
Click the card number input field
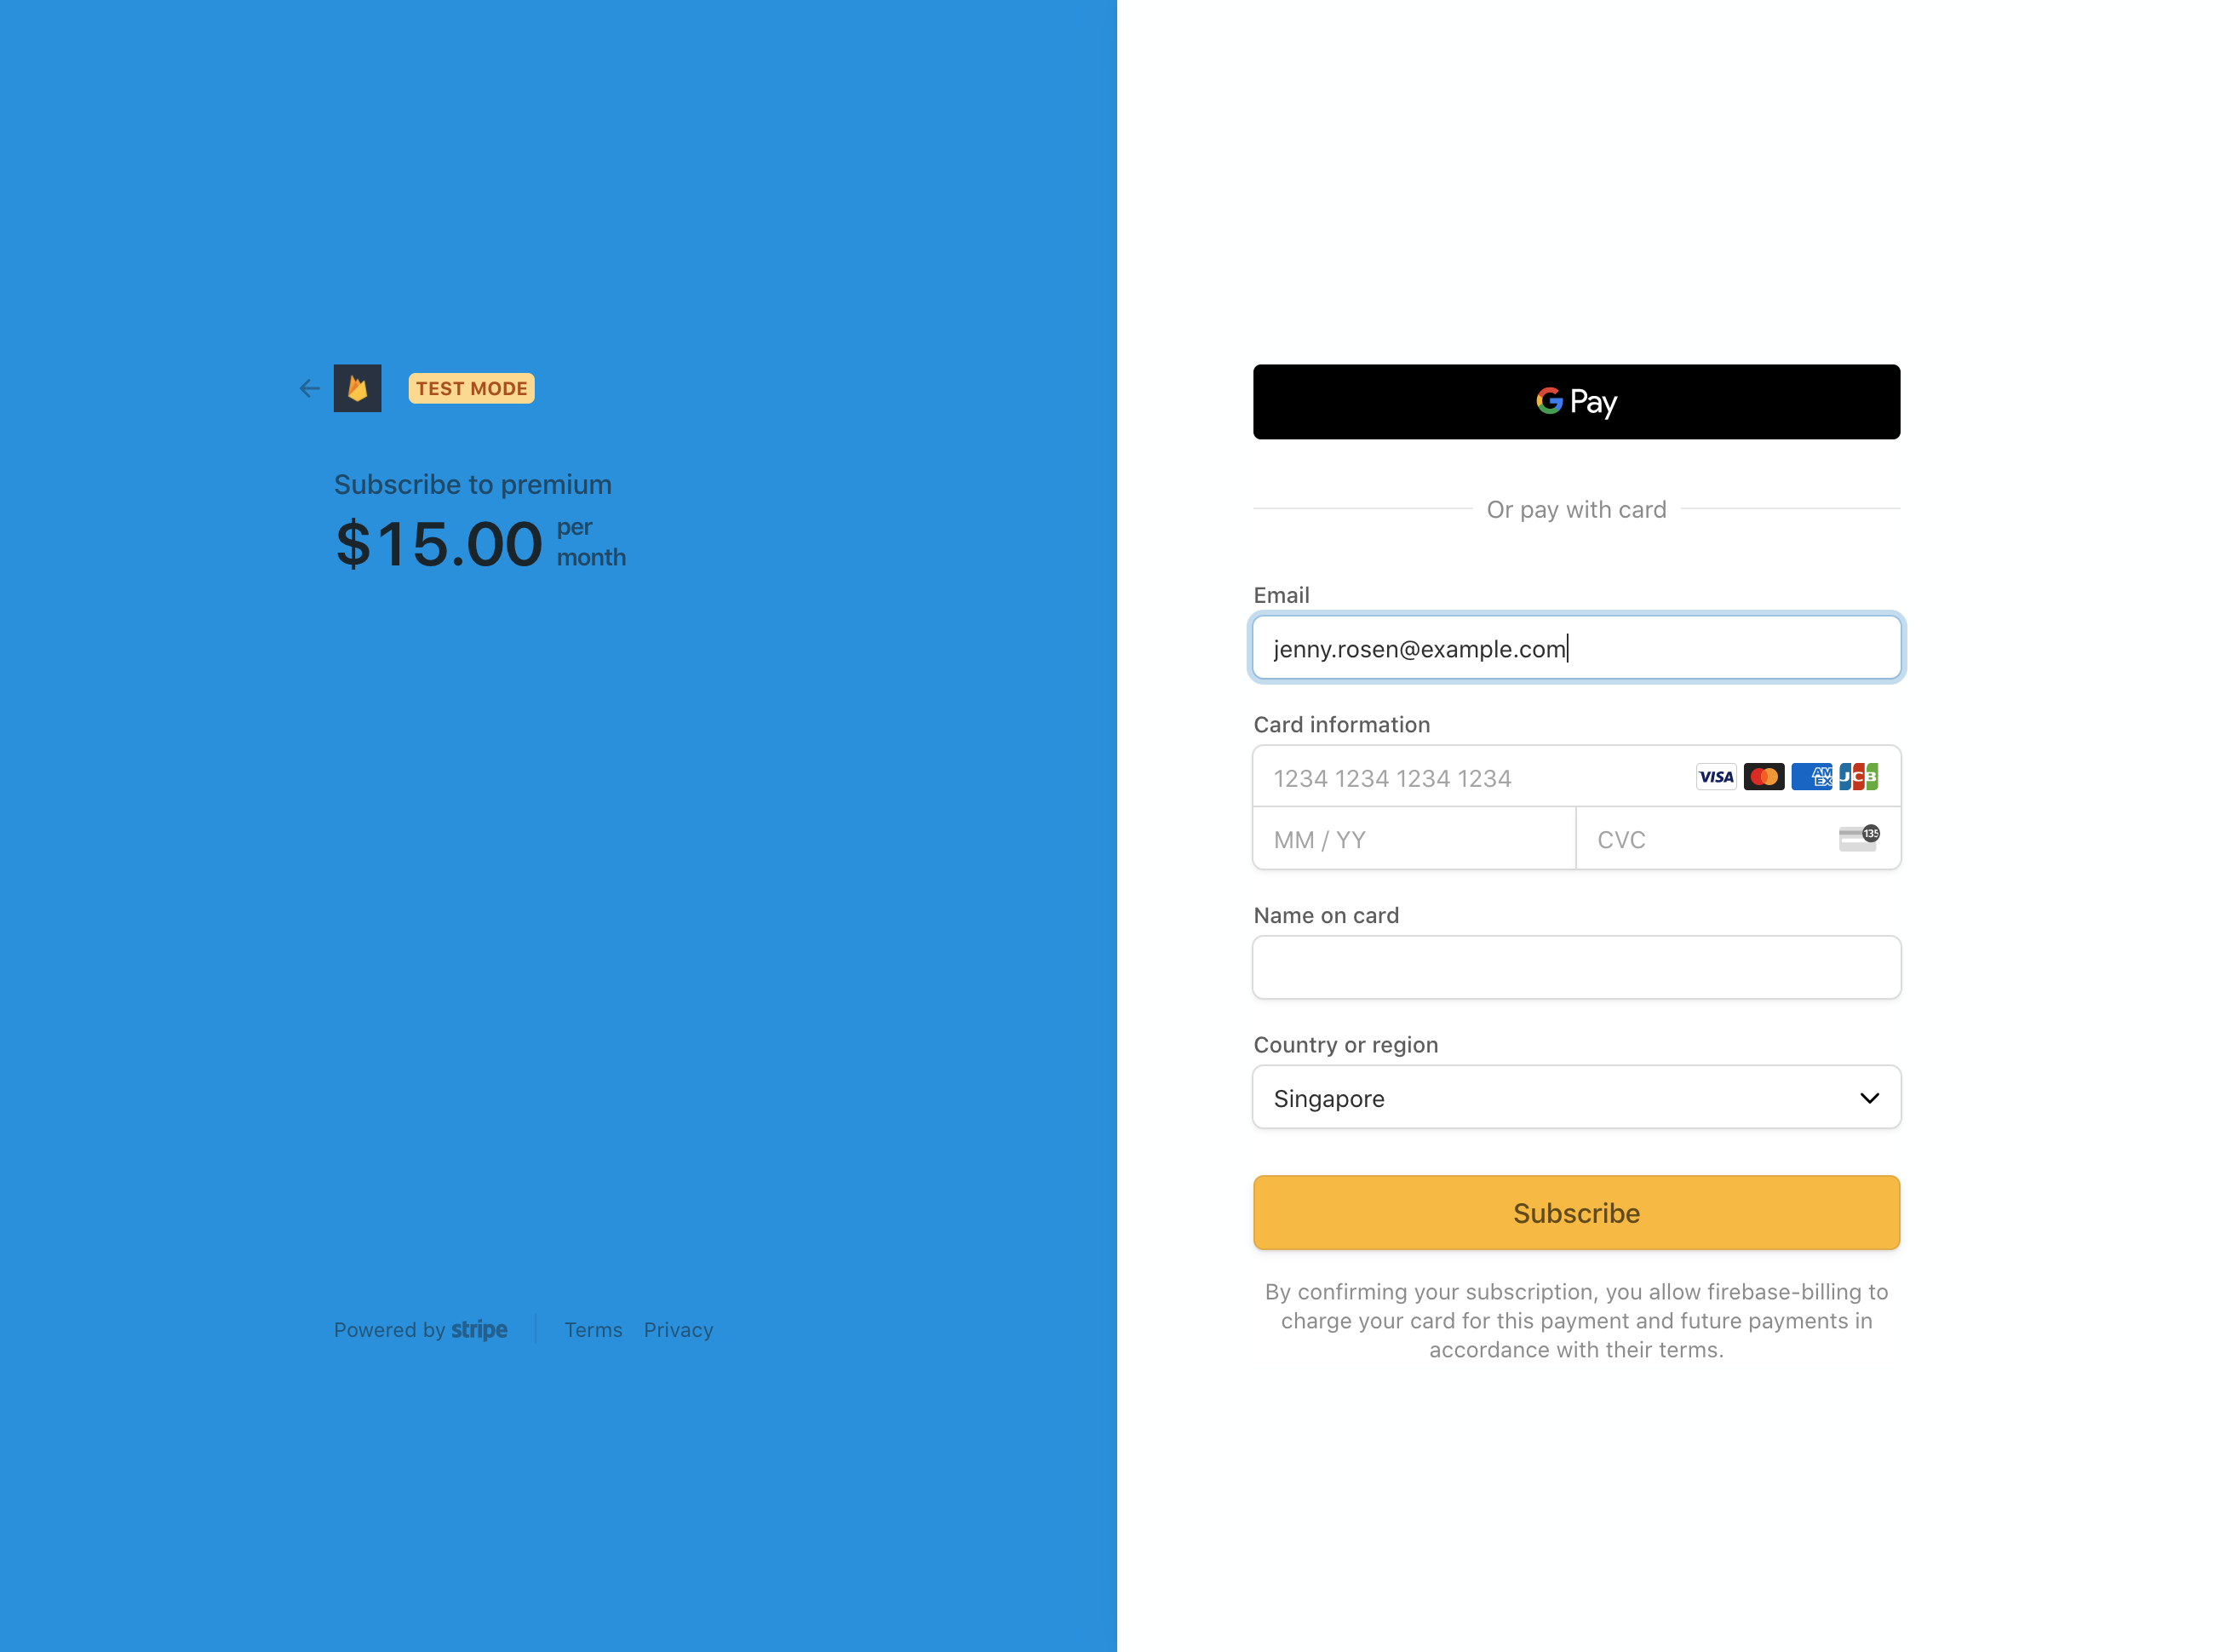(x=1577, y=777)
